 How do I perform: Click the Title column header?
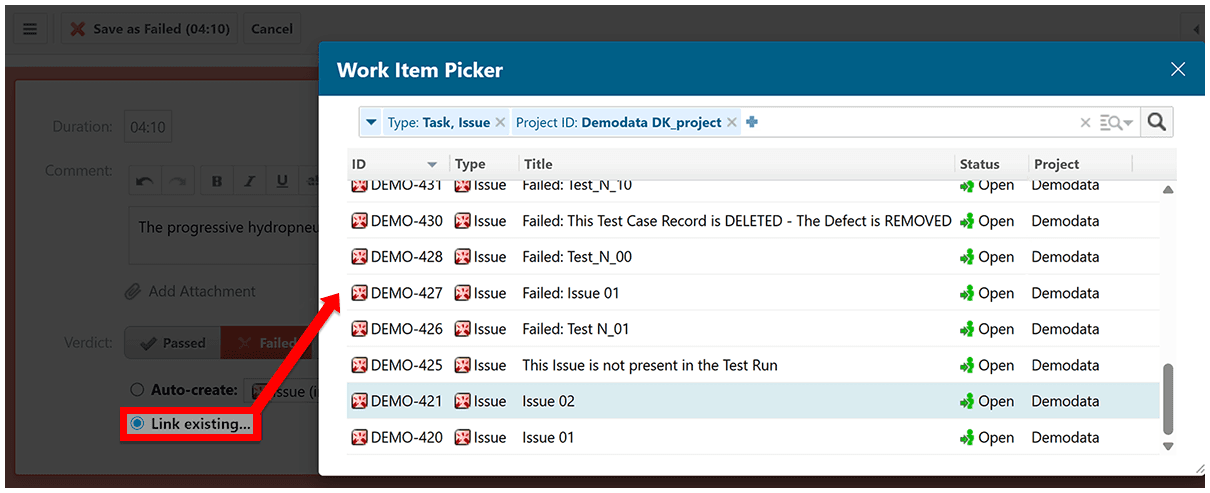click(x=537, y=164)
